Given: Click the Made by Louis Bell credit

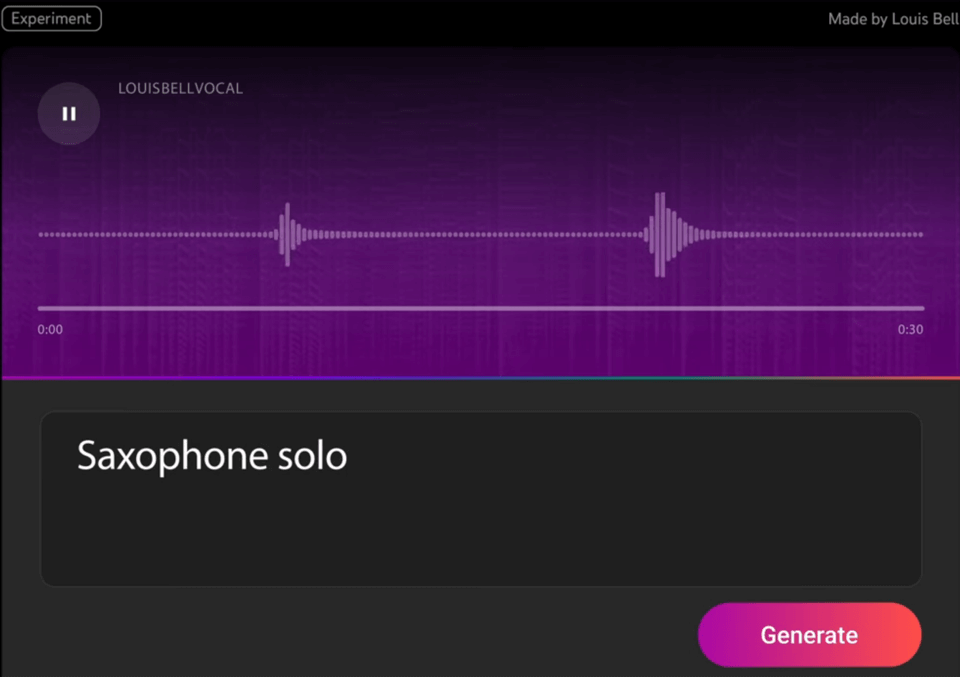Looking at the screenshot, I should [892, 18].
